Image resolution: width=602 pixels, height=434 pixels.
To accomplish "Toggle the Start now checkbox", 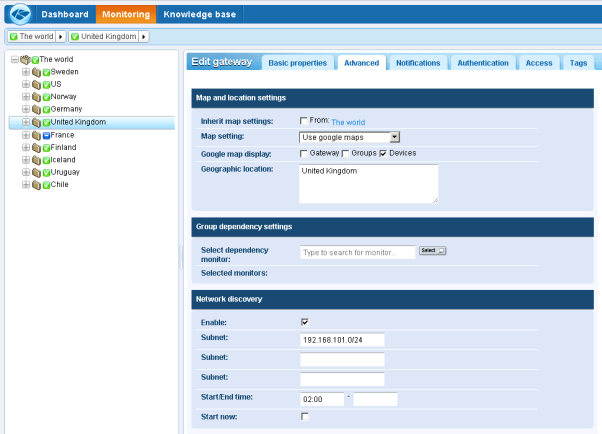I will [304, 416].
